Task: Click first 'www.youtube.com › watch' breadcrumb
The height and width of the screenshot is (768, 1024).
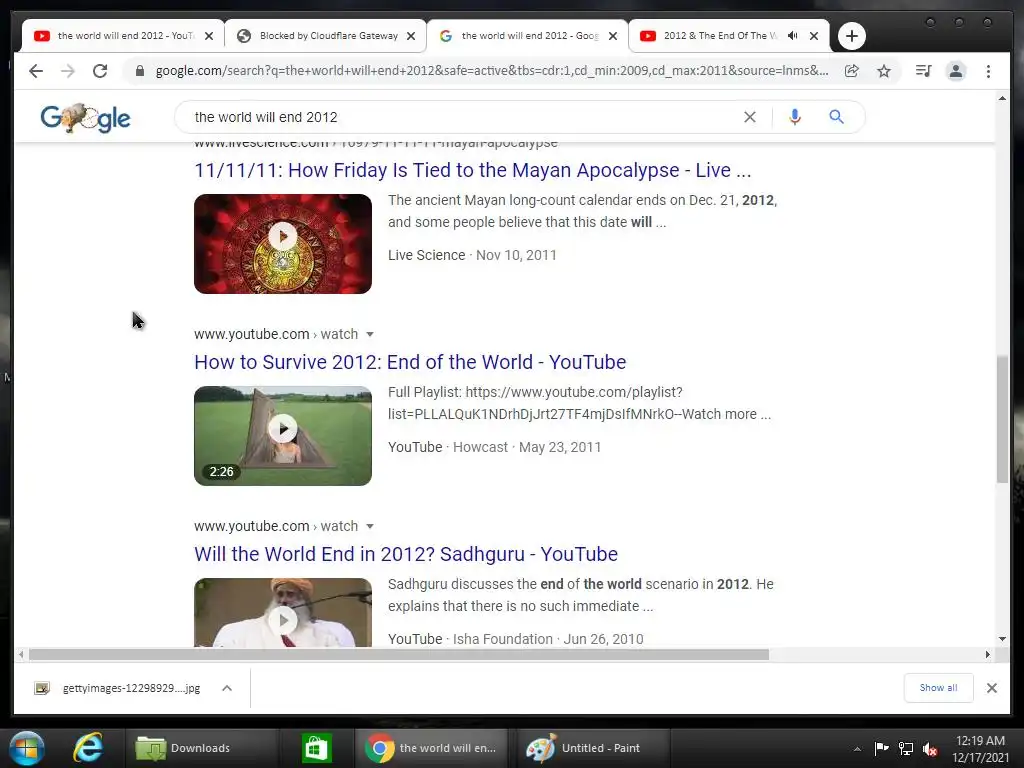Action: (x=276, y=334)
